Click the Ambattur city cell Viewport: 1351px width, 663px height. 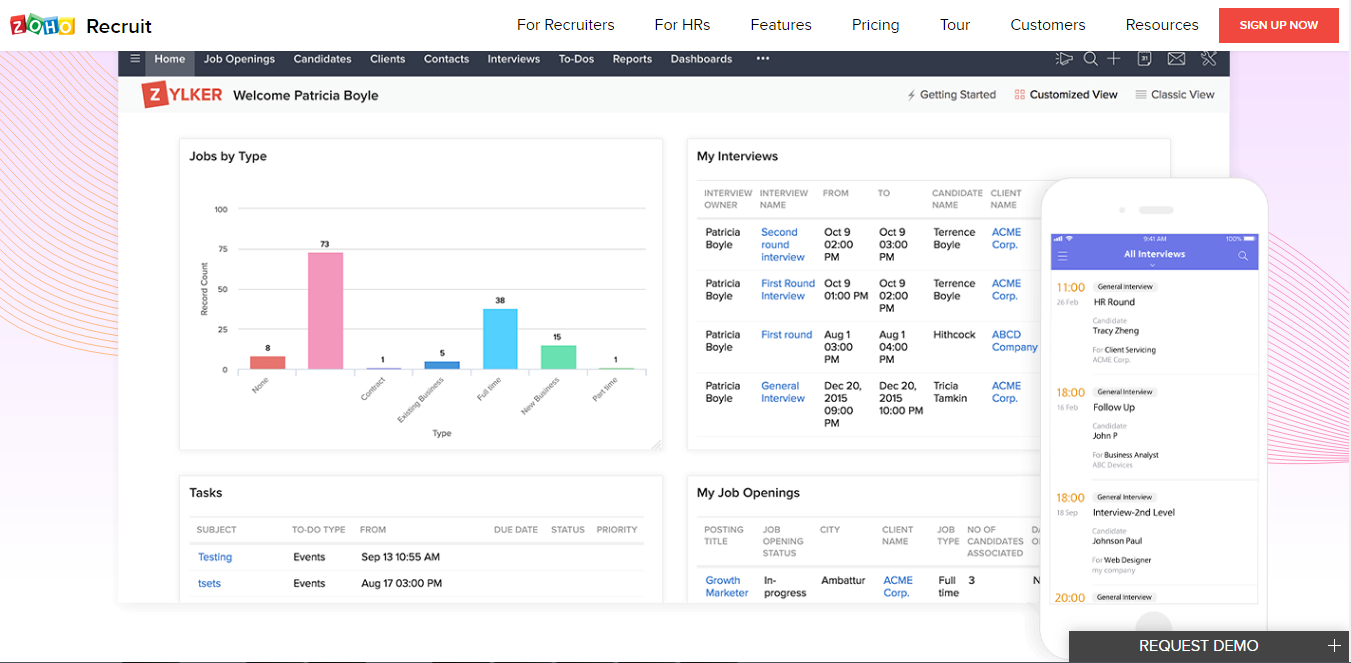[x=844, y=581]
